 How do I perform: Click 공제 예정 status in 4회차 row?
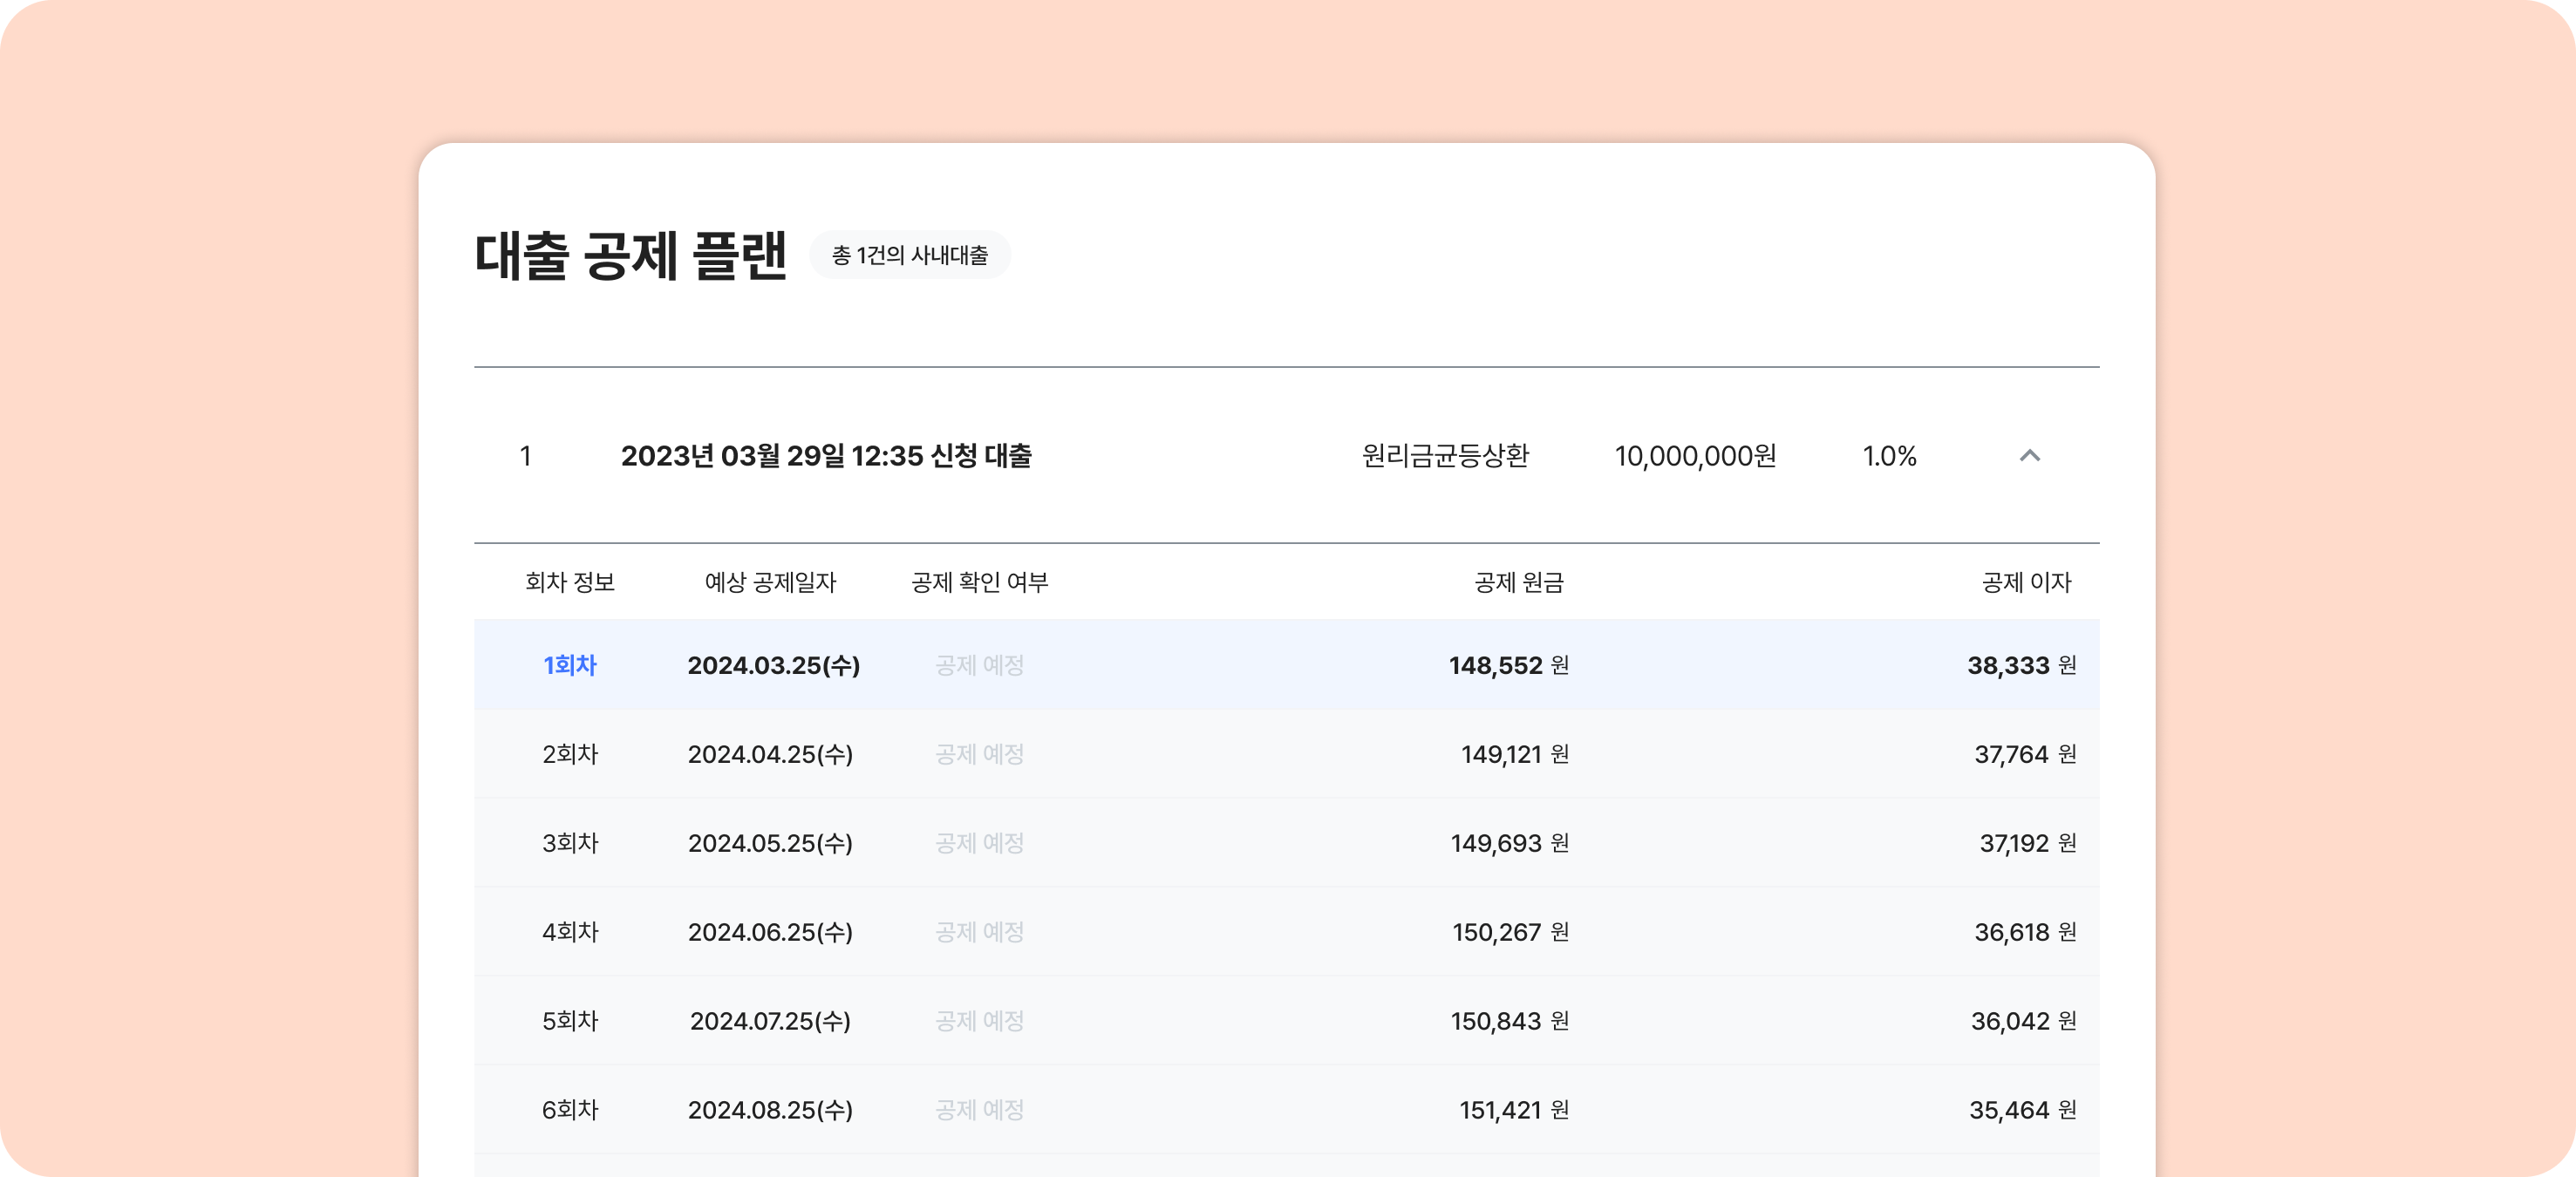[x=979, y=932]
